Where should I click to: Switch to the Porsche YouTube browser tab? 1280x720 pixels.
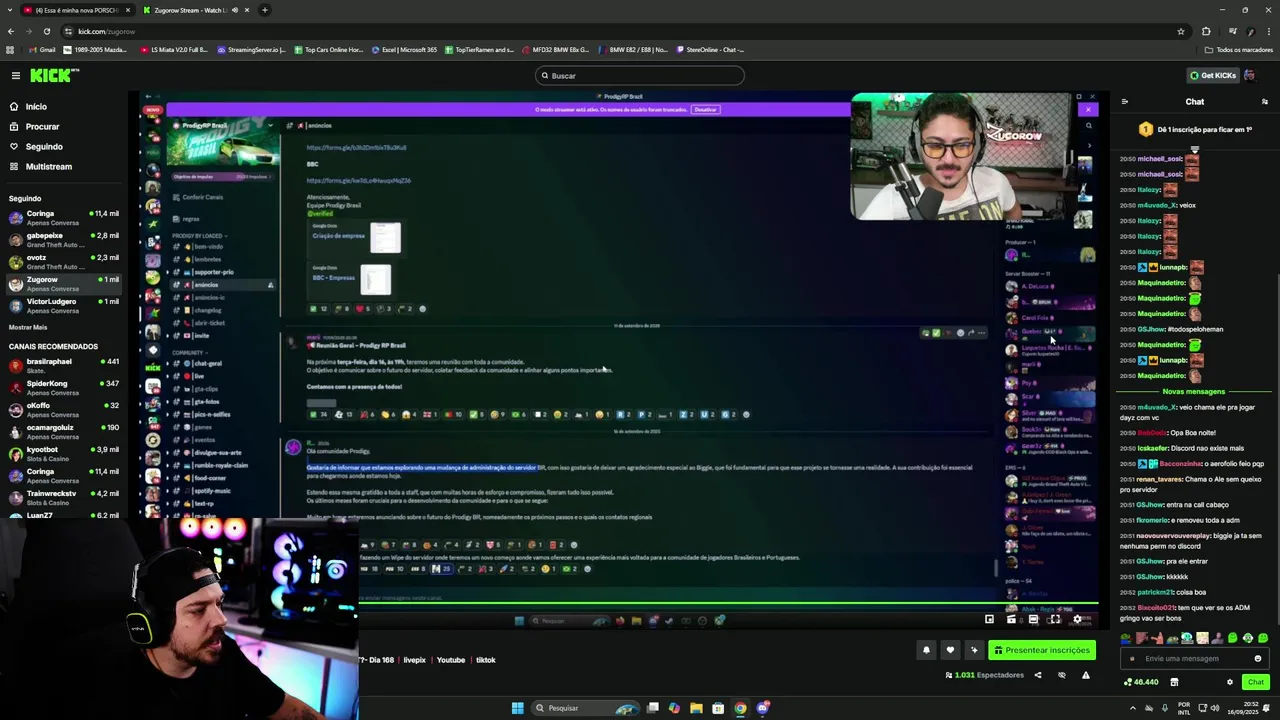point(76,10)
